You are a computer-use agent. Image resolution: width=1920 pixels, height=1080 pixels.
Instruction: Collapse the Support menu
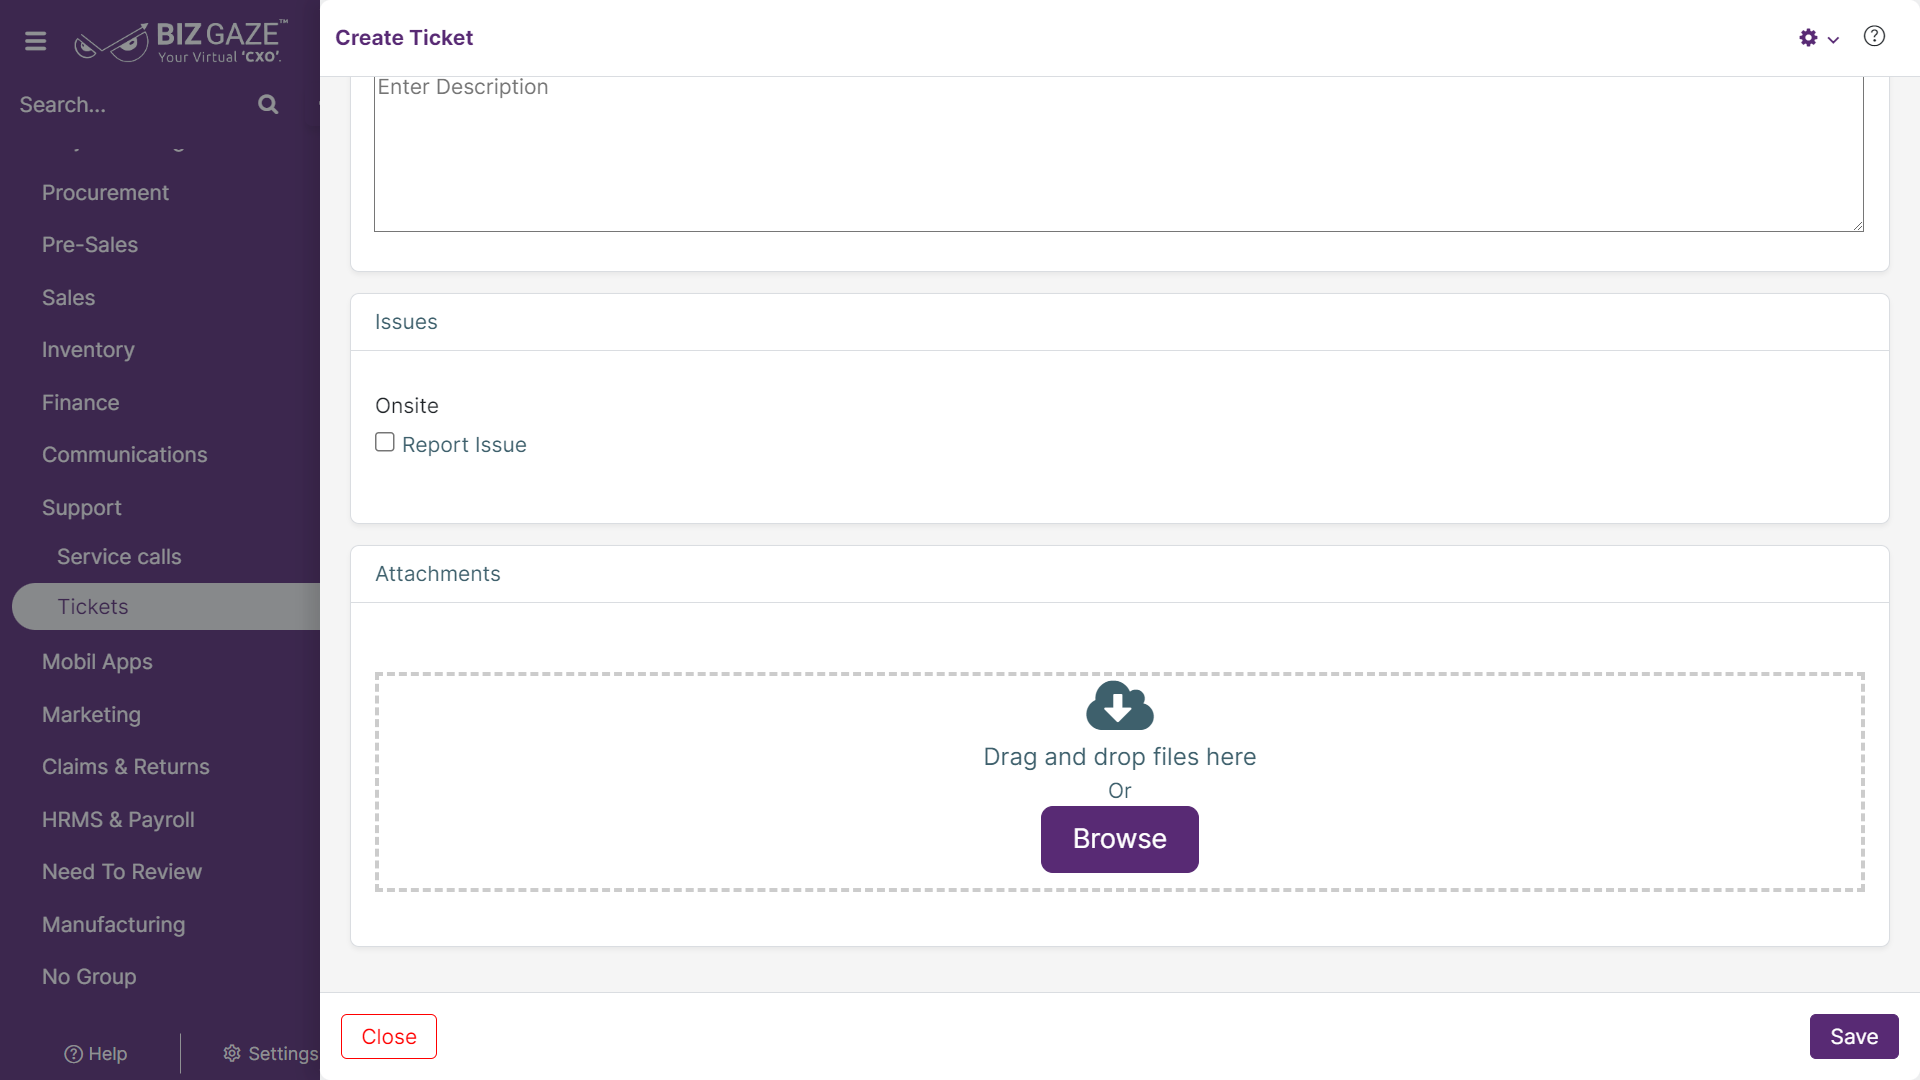[81, 508]
